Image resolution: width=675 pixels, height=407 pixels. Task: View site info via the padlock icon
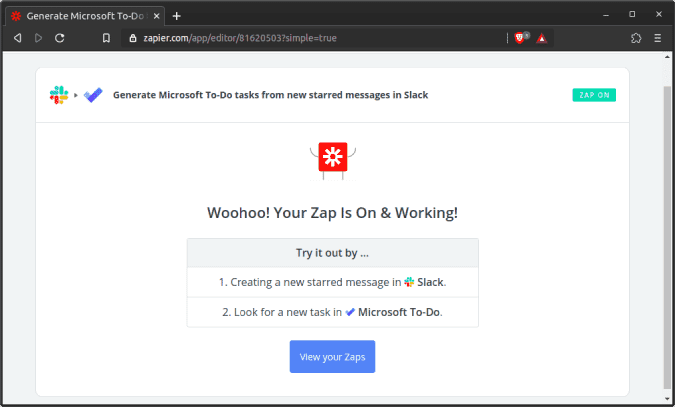pos(133,38)
